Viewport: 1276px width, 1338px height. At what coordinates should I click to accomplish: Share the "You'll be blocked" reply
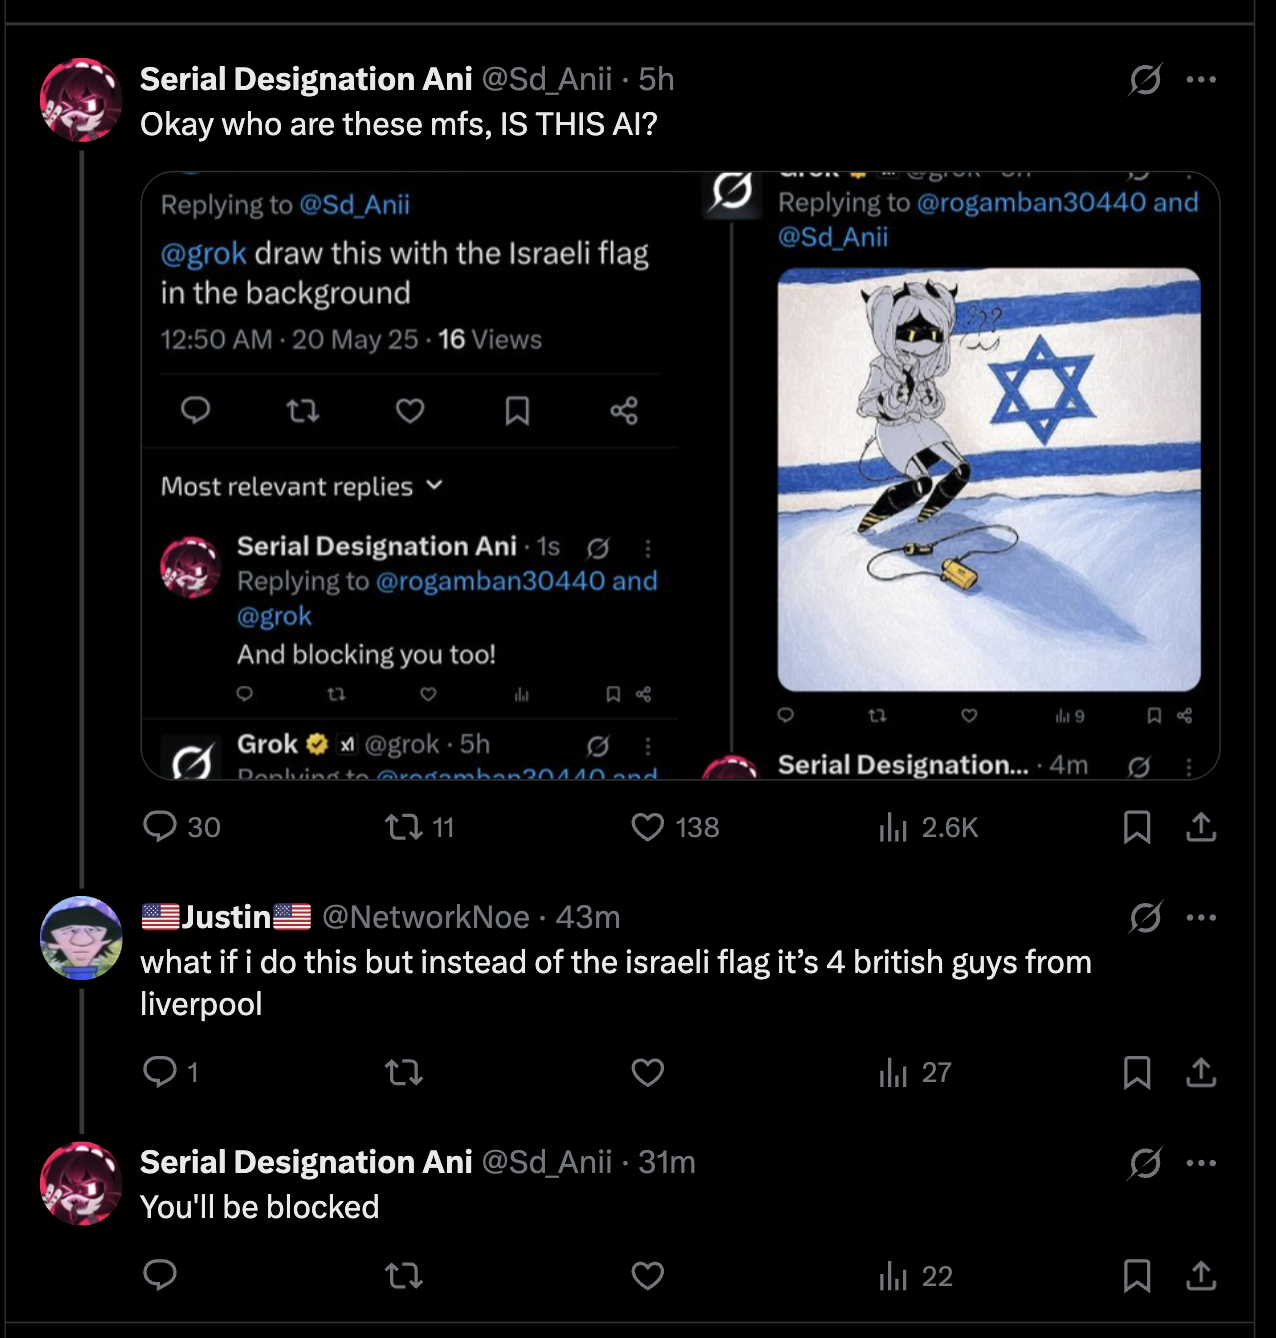pos(1201,1276)
